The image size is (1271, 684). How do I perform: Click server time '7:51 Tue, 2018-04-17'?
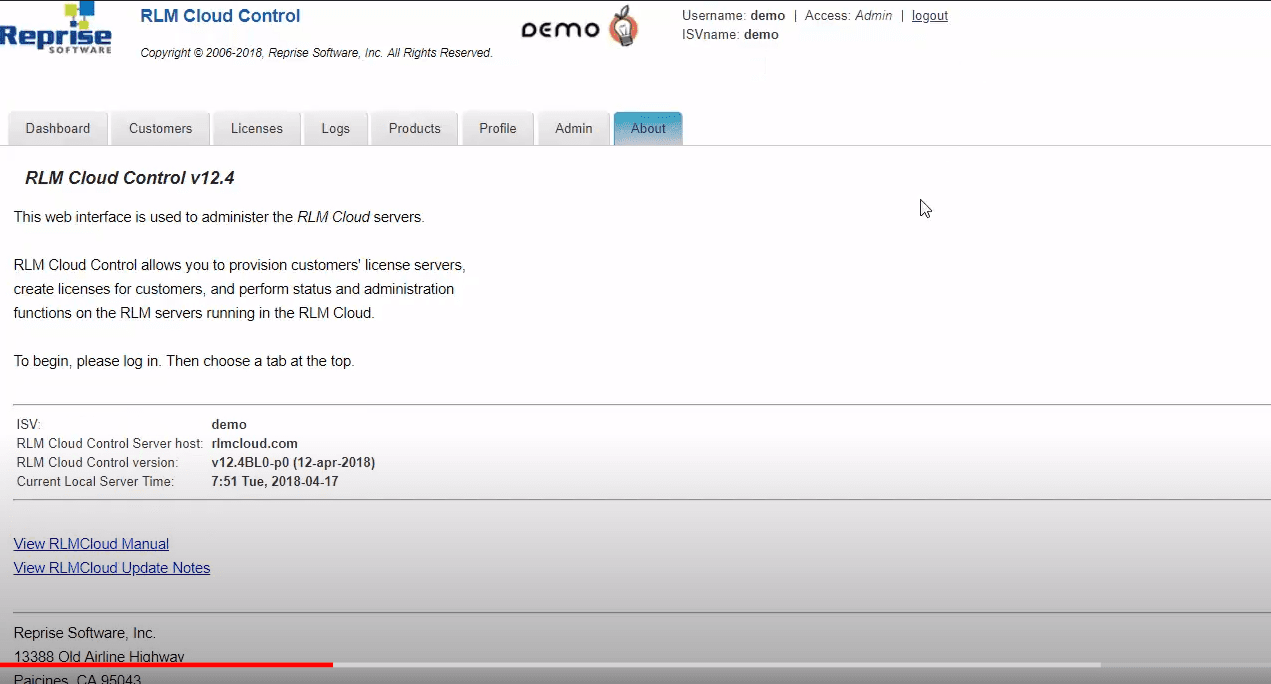tap(275, 481)
